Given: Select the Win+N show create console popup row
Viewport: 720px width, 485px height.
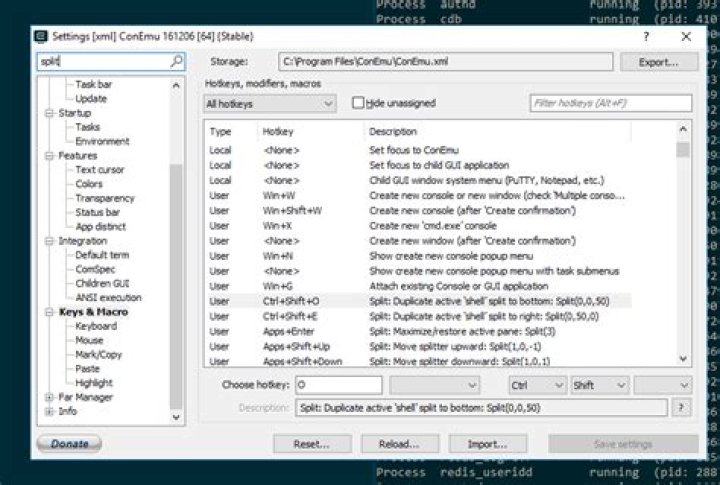Looking at the screenshot, I should (x=418, y=256).
